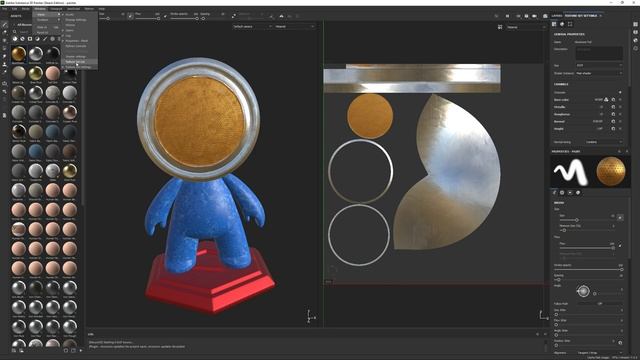Viewport: 640px width, 360px height.
Task: Select the Polygon Fill tool
Action: [5, 48]
